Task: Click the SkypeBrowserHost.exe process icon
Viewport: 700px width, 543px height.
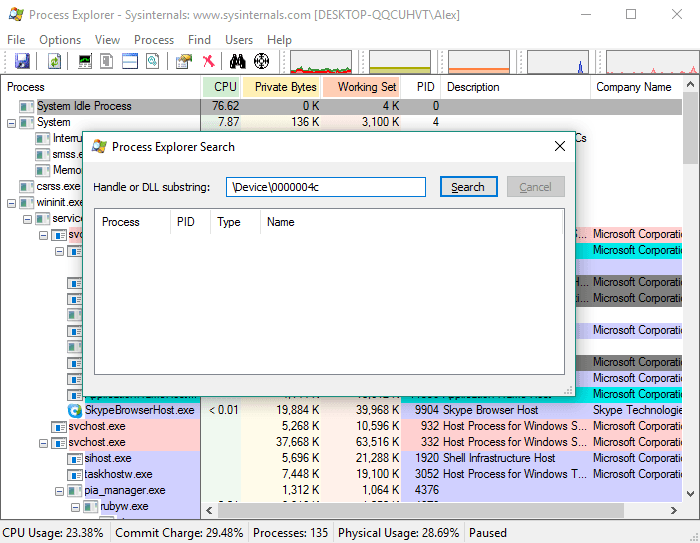Action: [75, 410]
